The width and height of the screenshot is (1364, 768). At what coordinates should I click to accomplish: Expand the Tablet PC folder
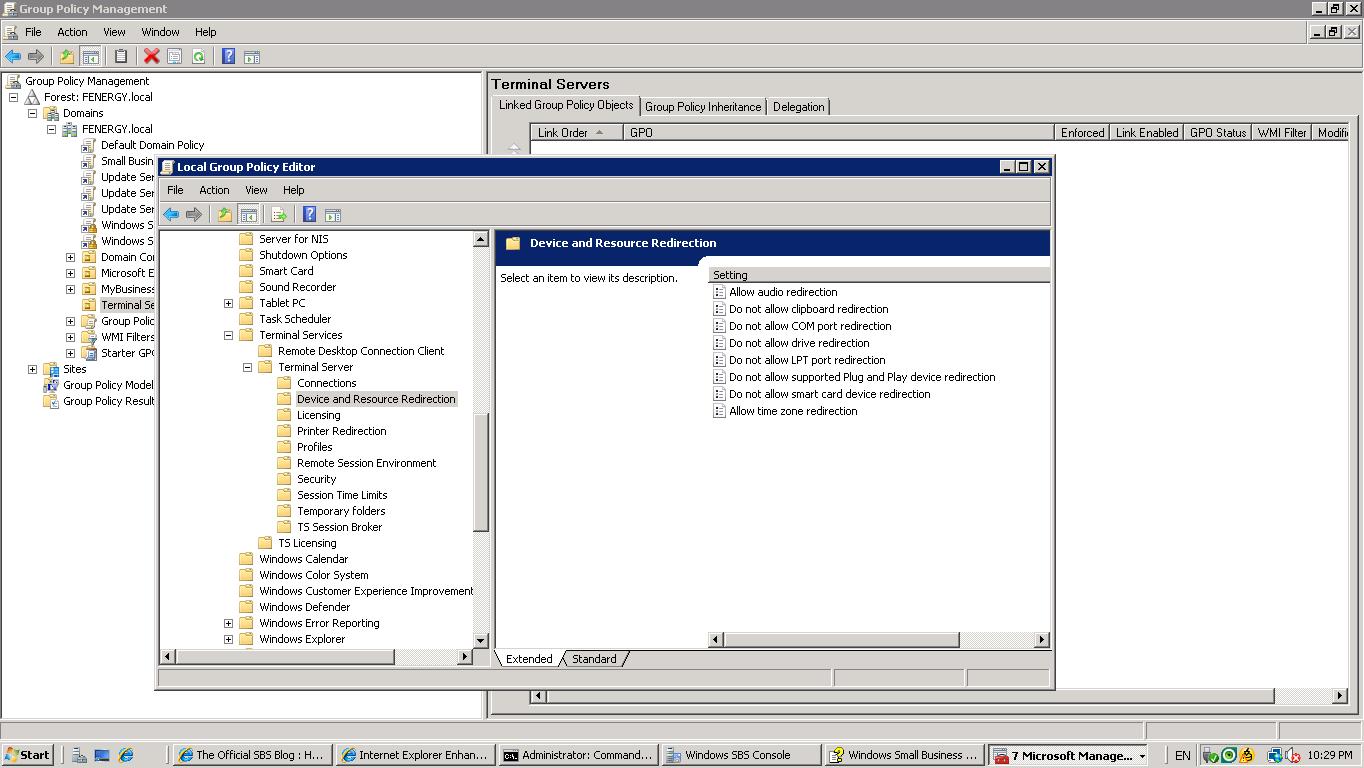coord(229,303)
